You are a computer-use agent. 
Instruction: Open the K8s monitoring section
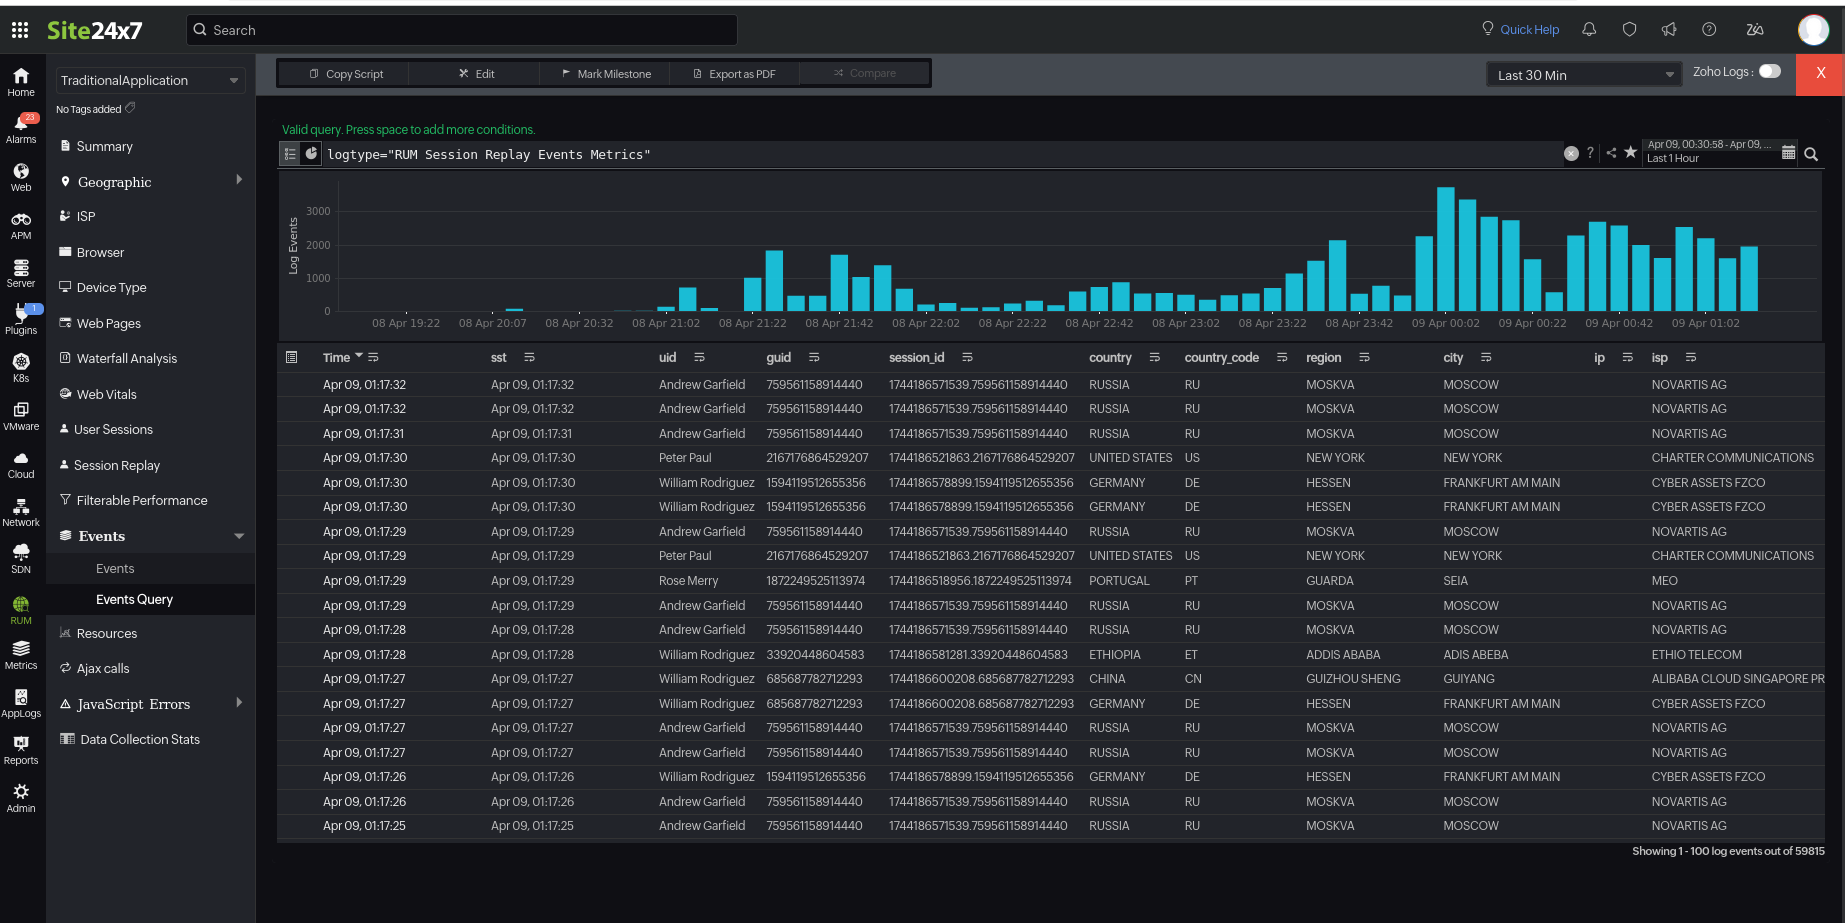pyautogui.click(x=21, y=367)
